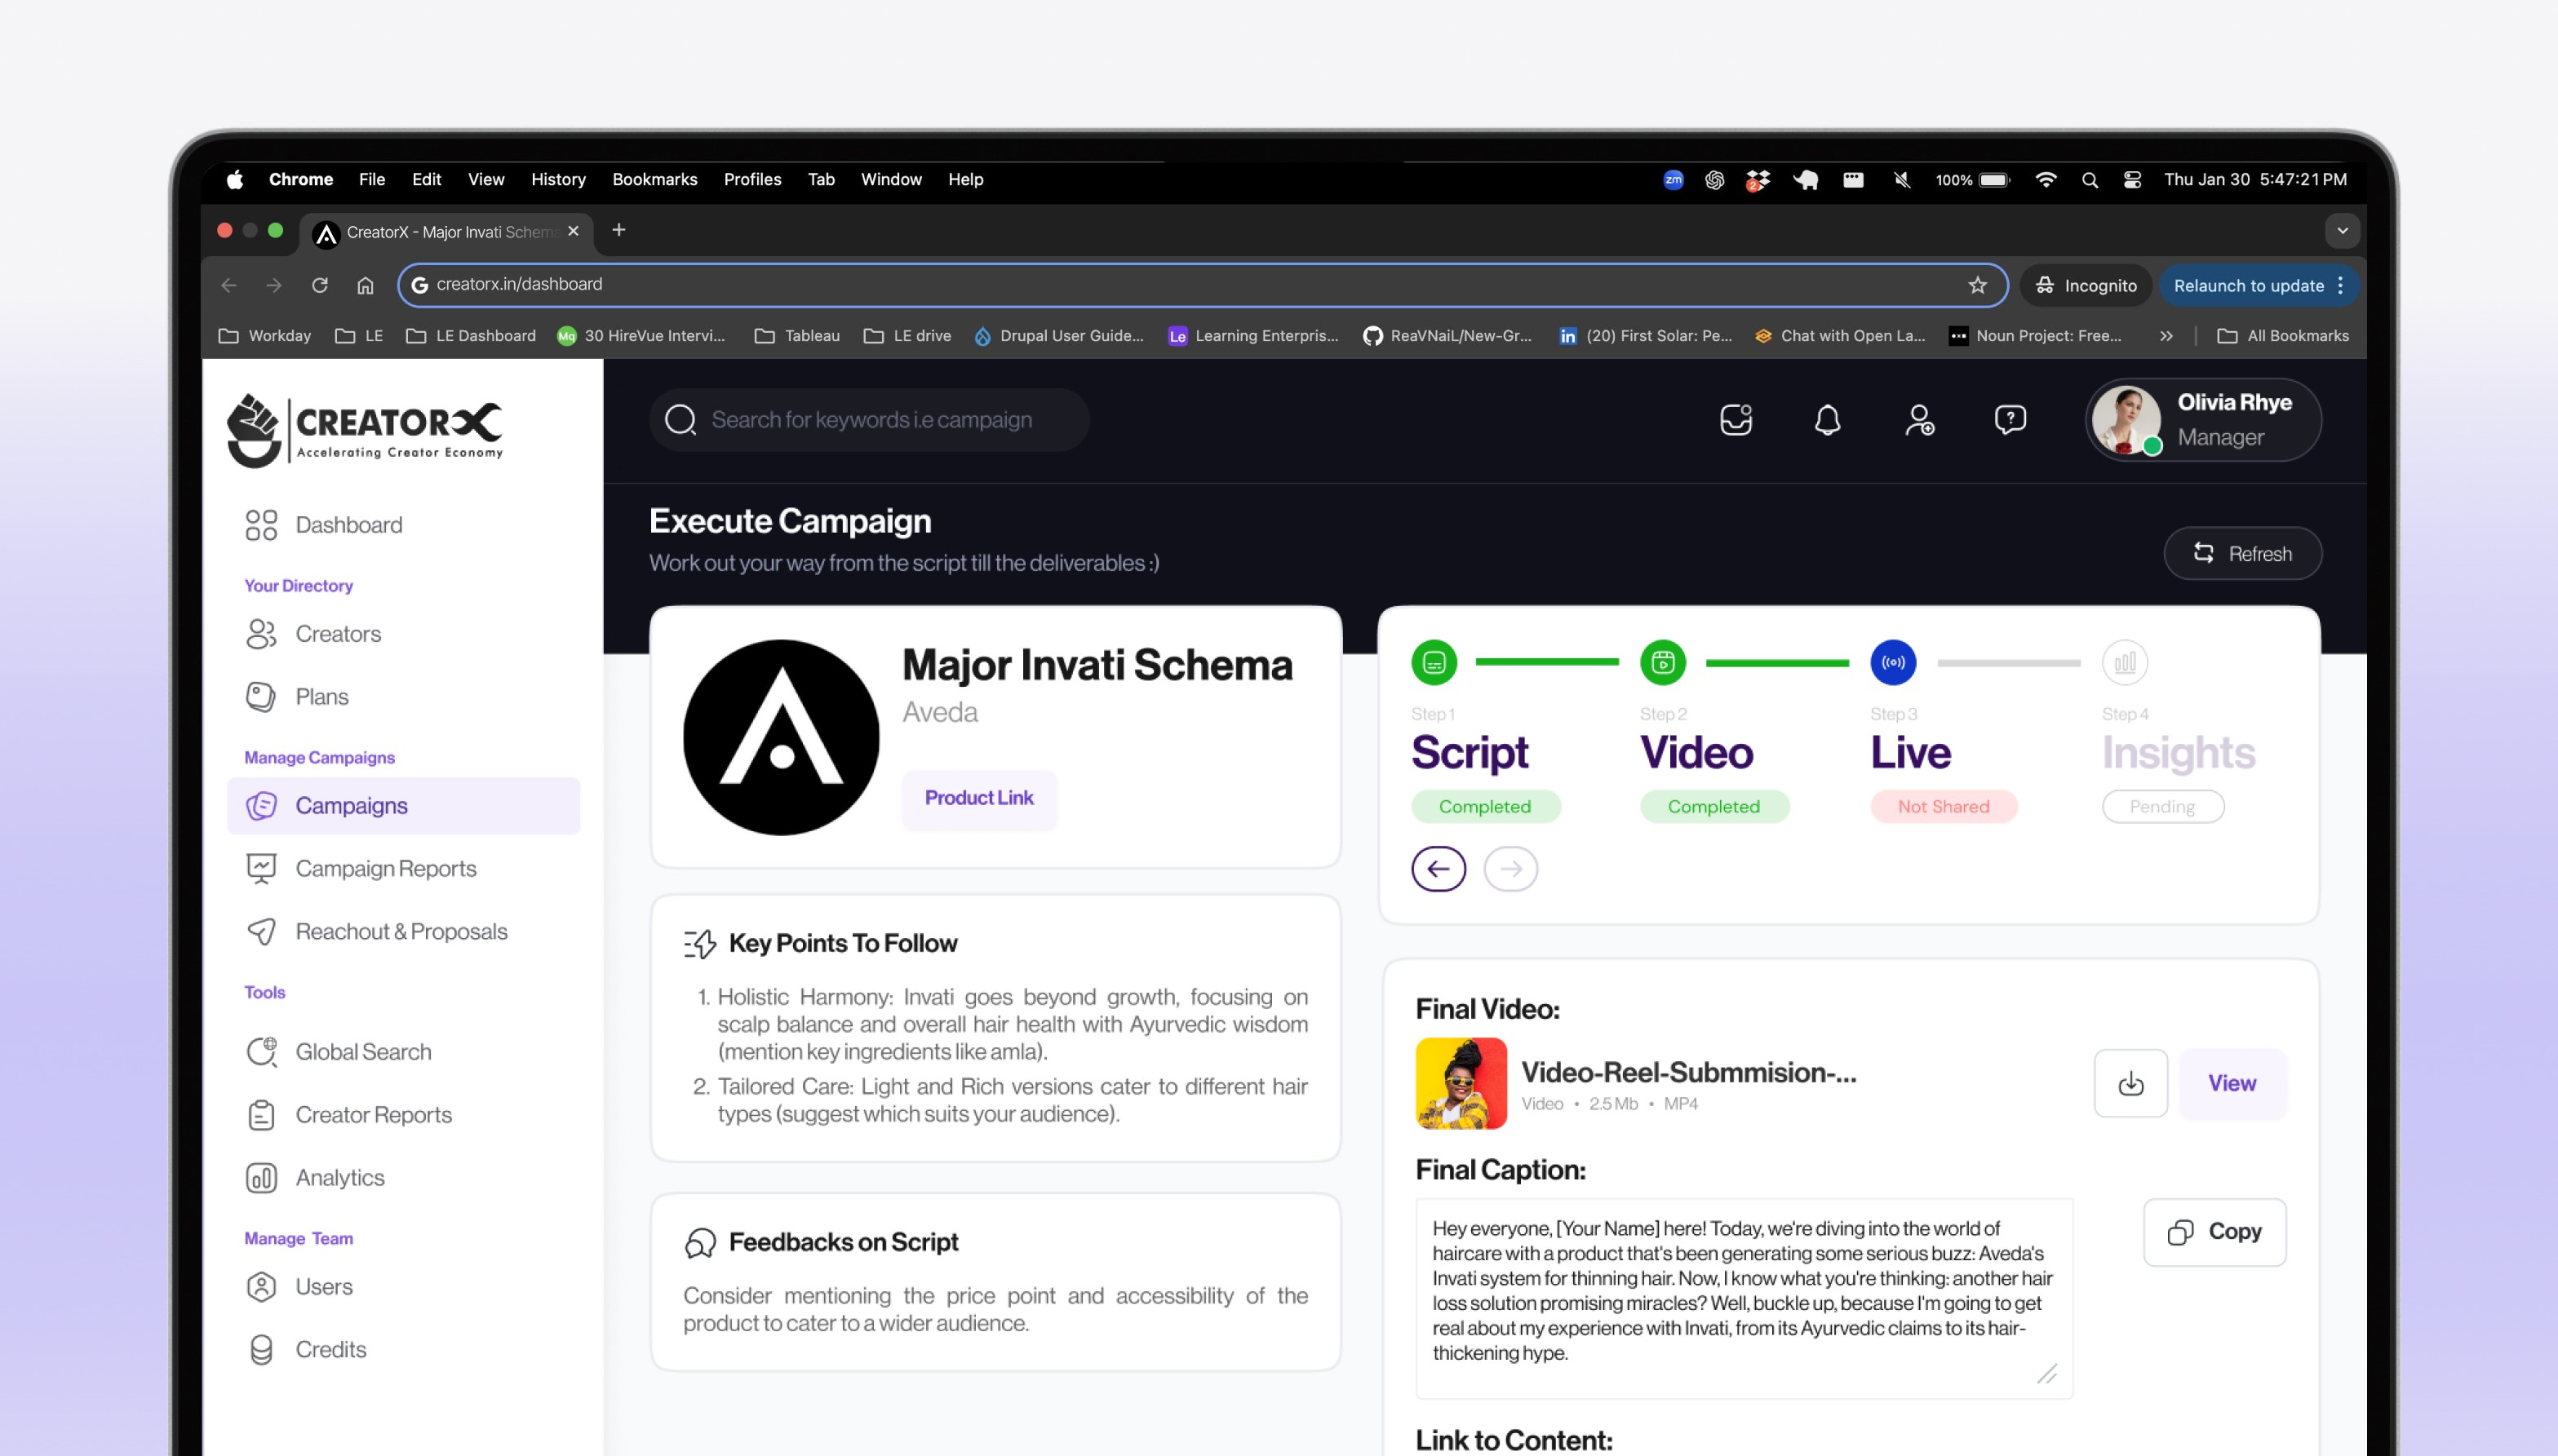Click the Insights step circle icon

click(2125, 662)
